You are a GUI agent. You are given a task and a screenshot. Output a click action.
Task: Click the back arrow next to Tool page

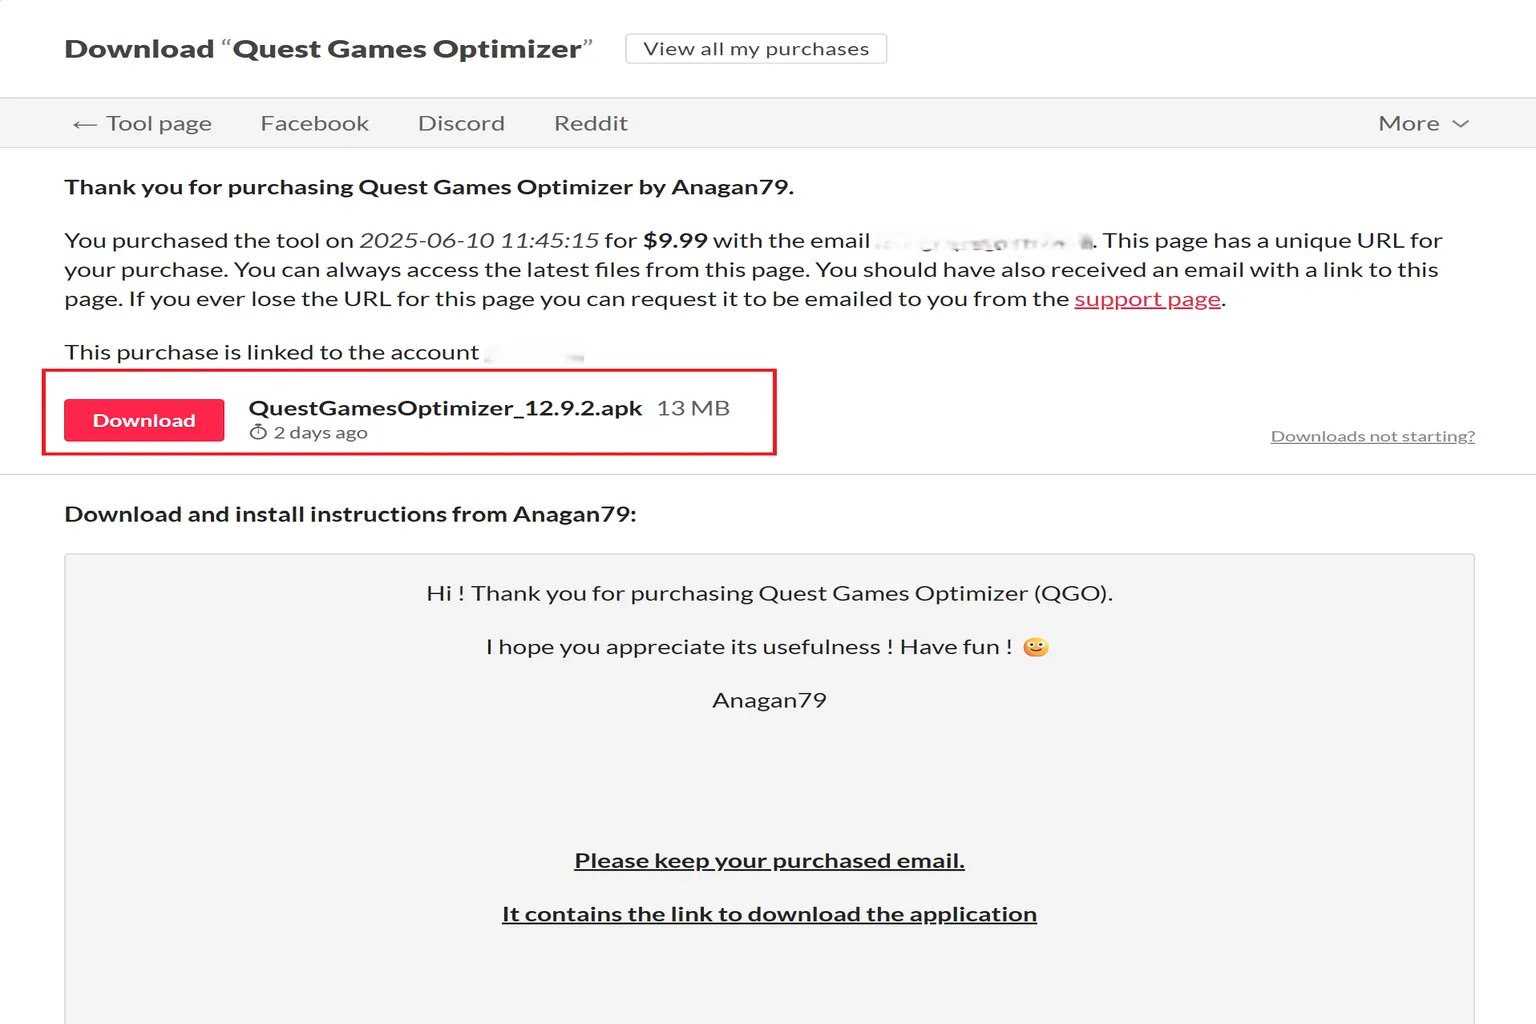(x=84, y=122)
